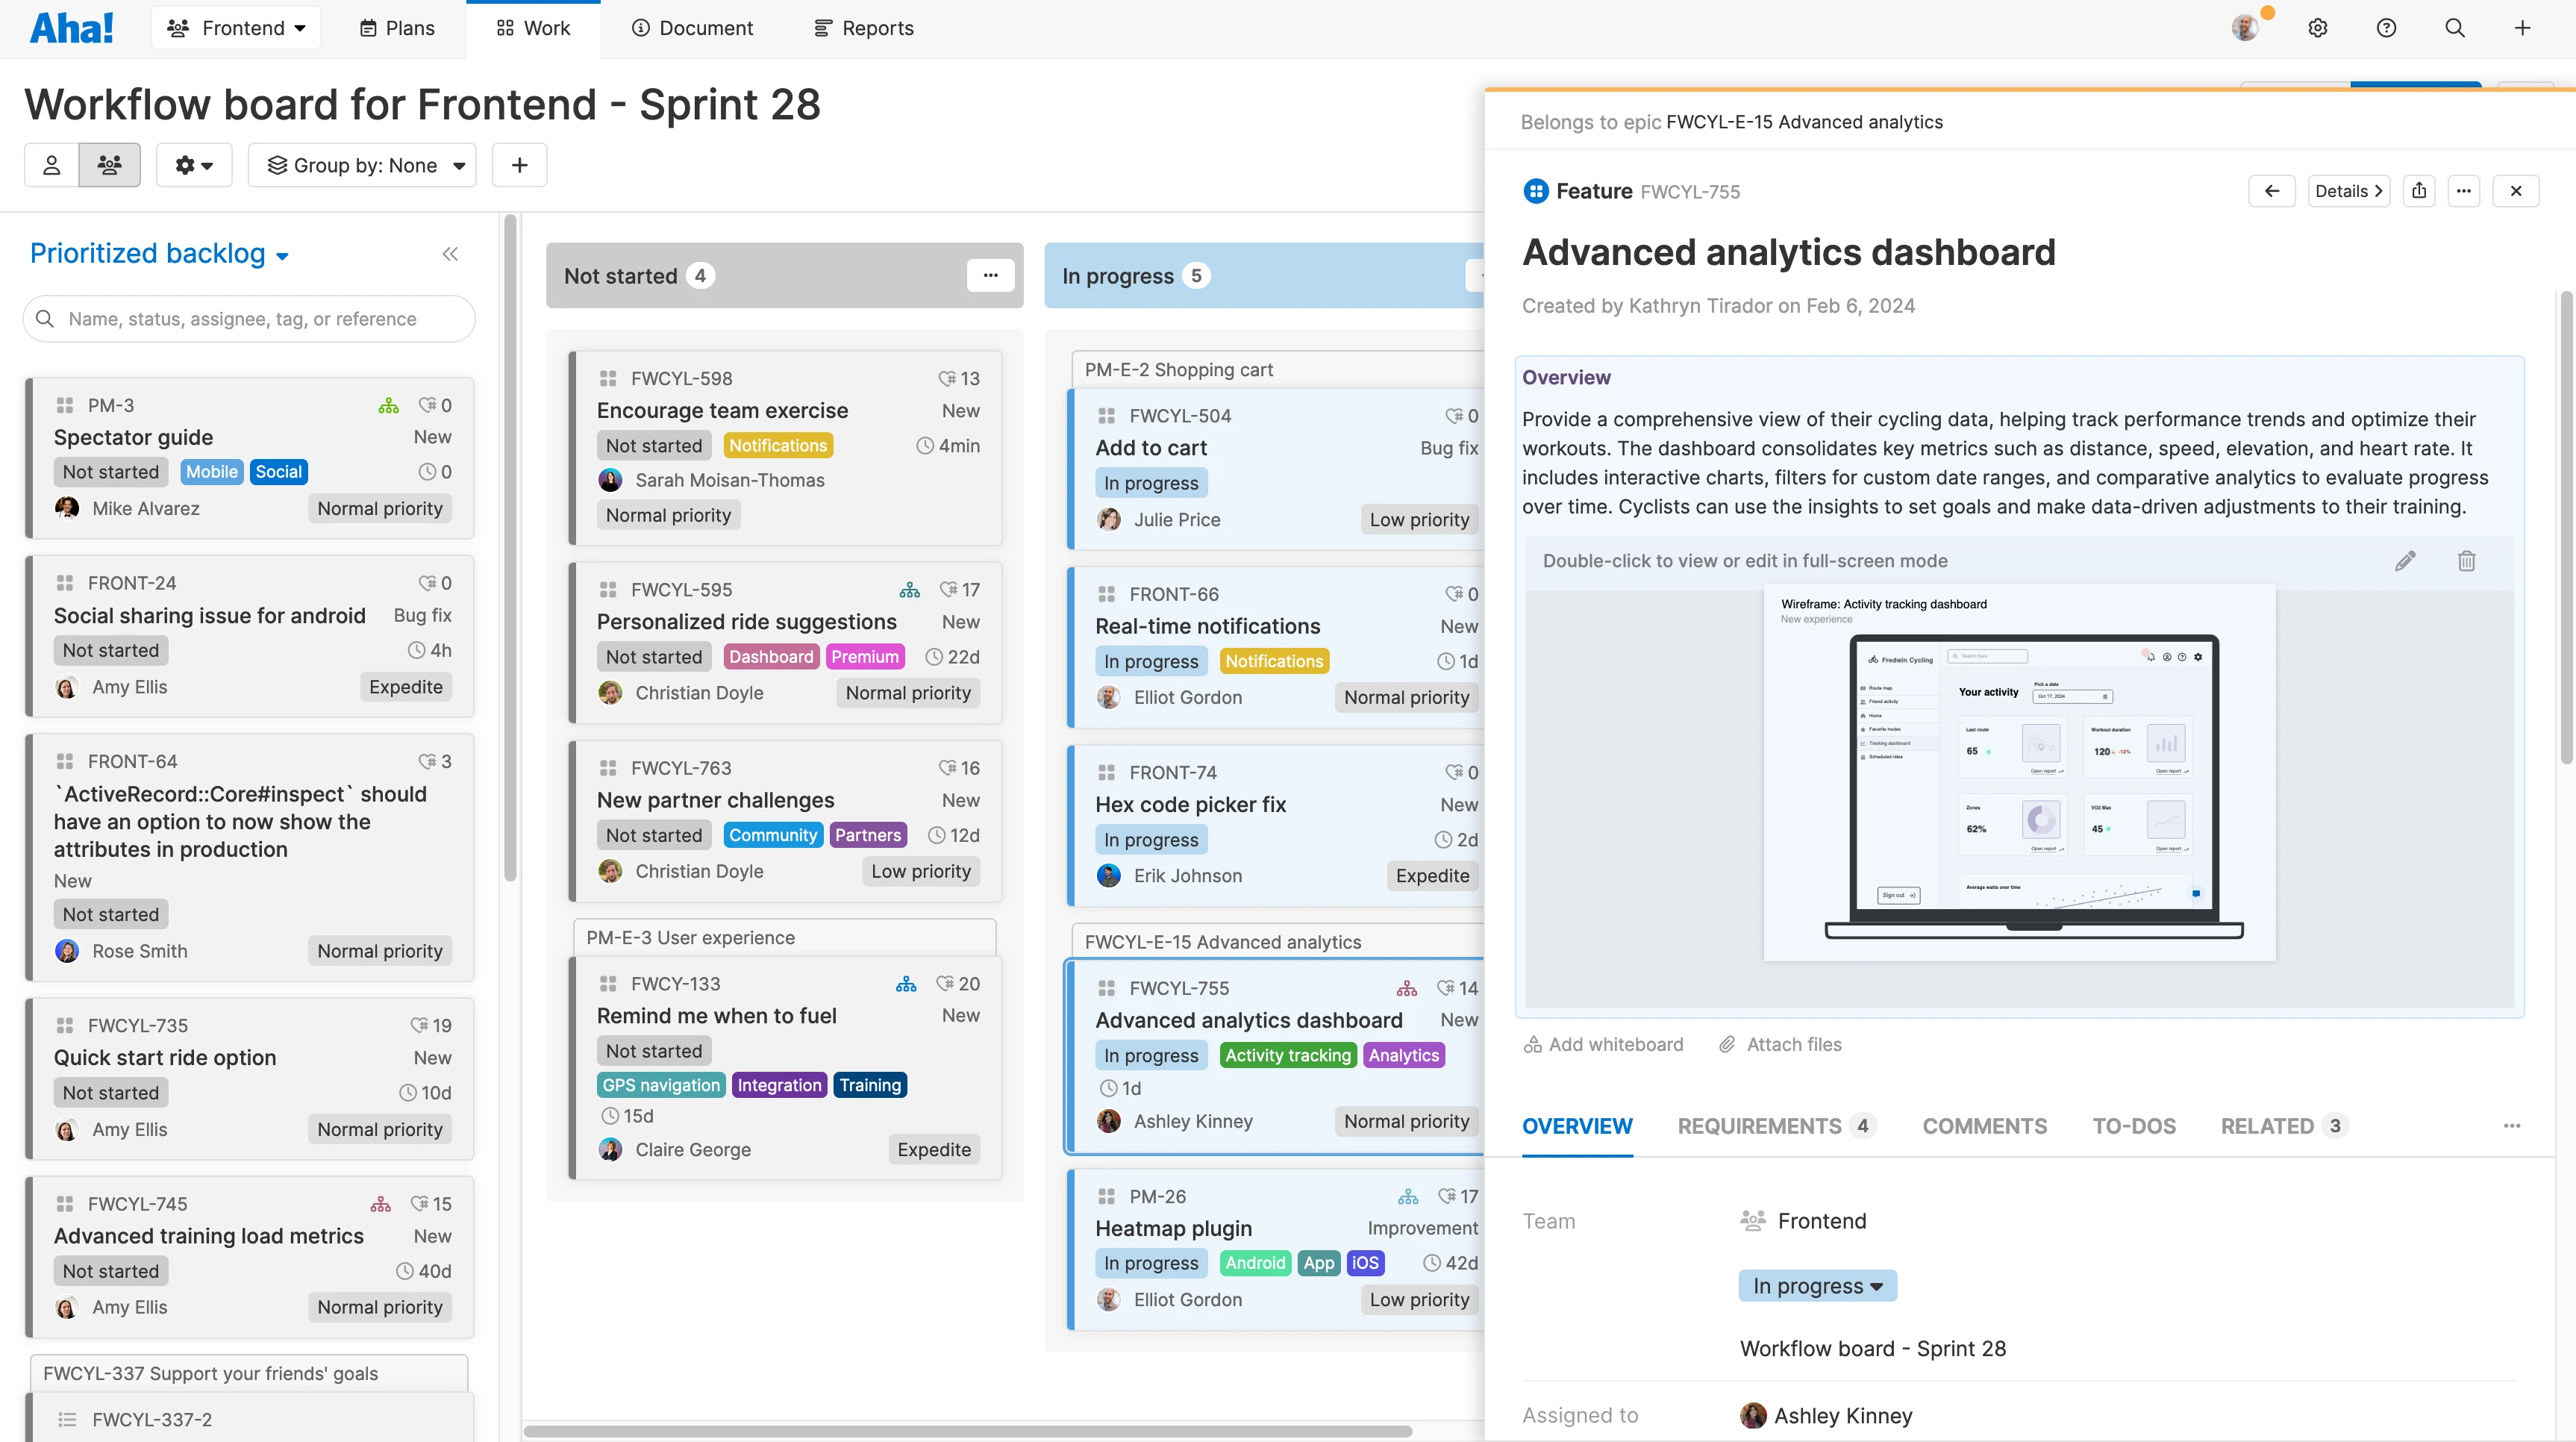Switch to team view with the people icon
This screenshot has height=1442, width=2576.
109,165
